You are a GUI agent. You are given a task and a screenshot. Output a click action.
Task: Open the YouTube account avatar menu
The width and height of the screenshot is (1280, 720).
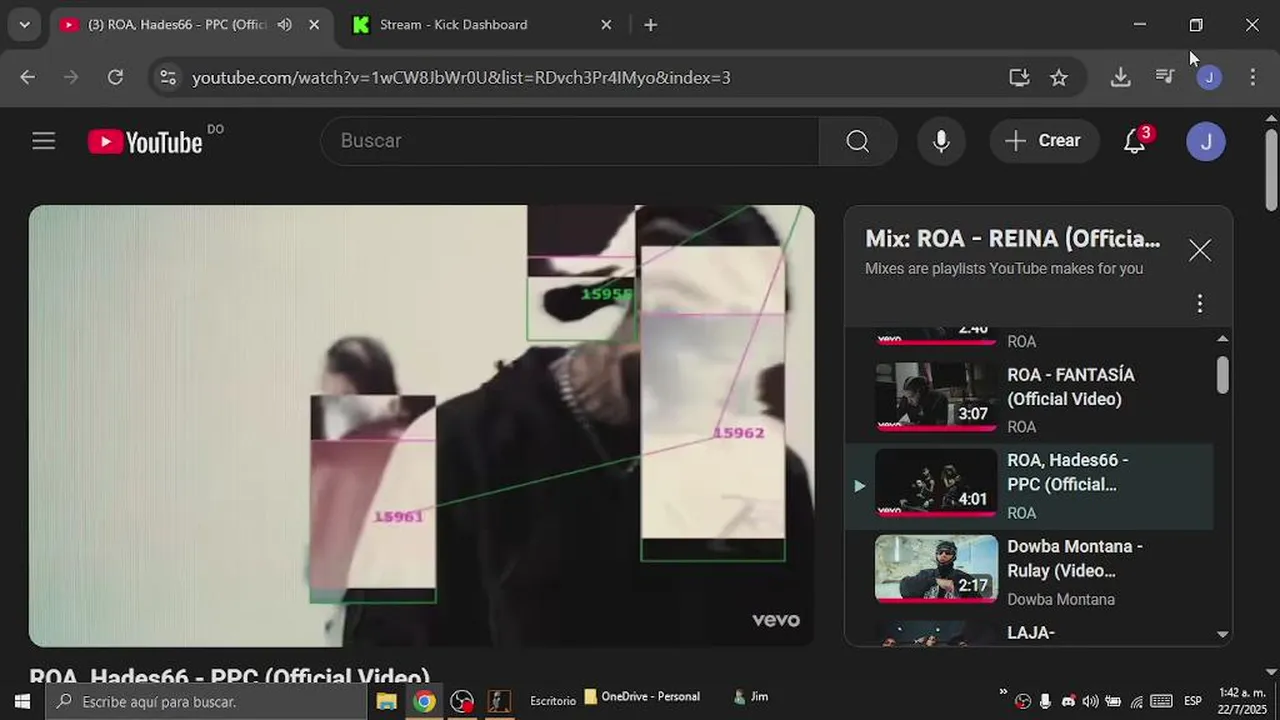click(x=1205, y=141)
